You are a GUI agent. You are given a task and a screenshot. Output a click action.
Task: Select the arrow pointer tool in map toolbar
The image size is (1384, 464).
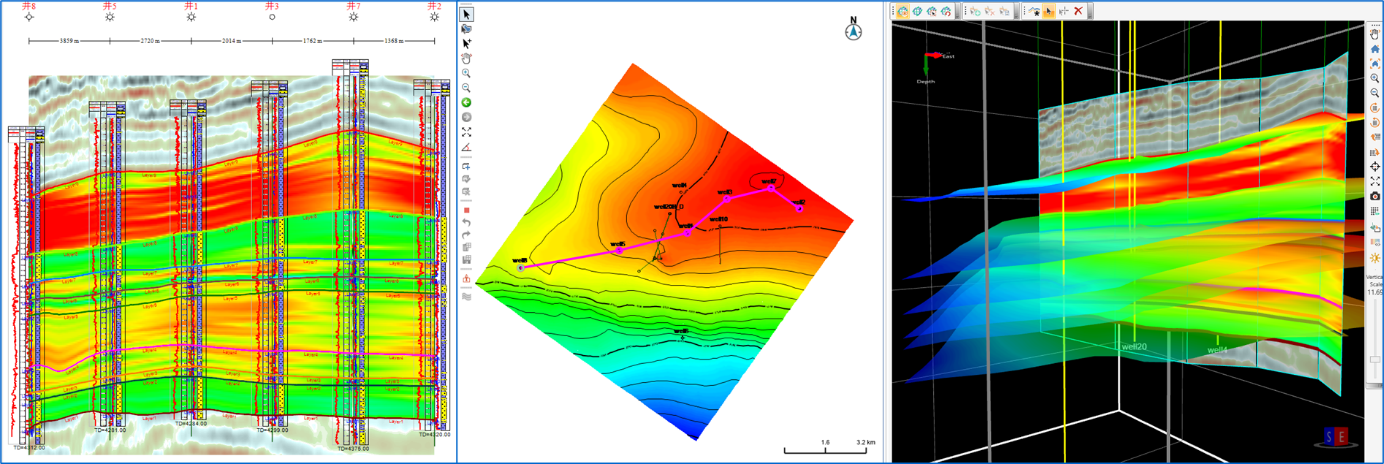467,14
